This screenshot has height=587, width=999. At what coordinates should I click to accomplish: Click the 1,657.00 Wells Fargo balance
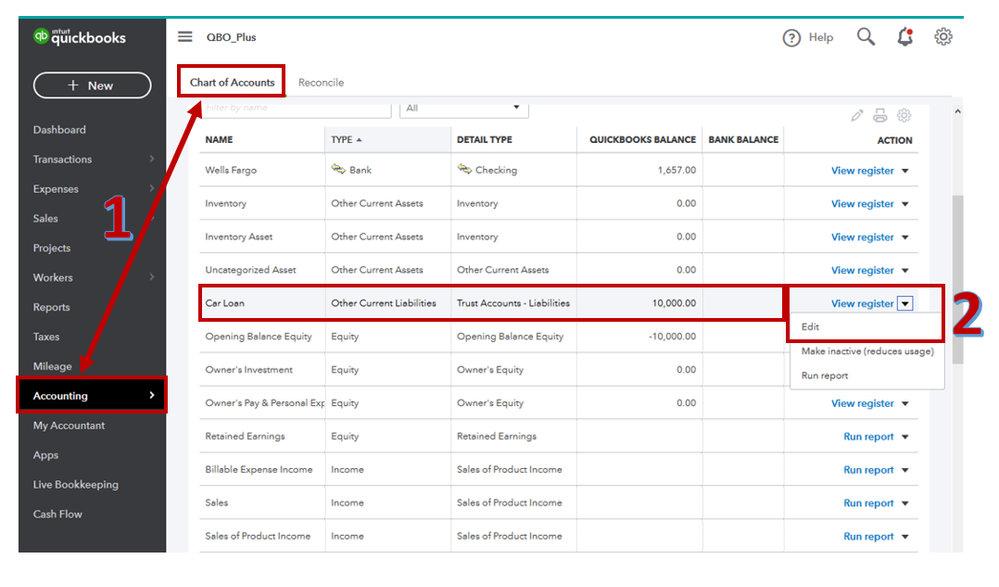click(x=677, y=170)
